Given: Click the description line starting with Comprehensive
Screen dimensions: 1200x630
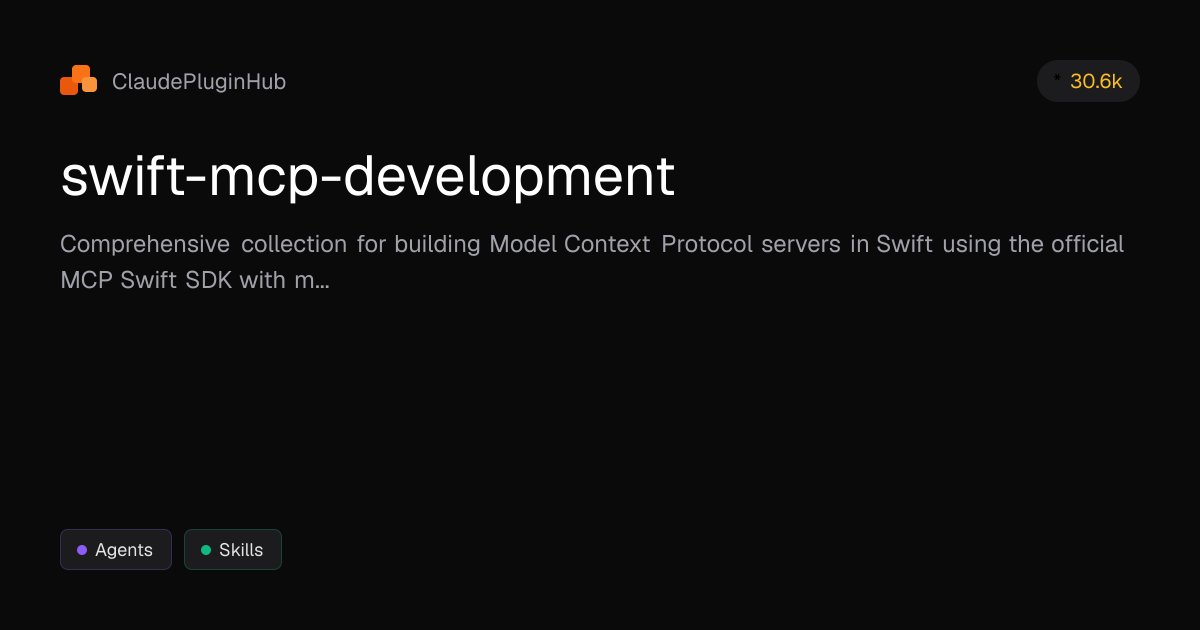Looking at the screenshot, I should tap(592, 244).
